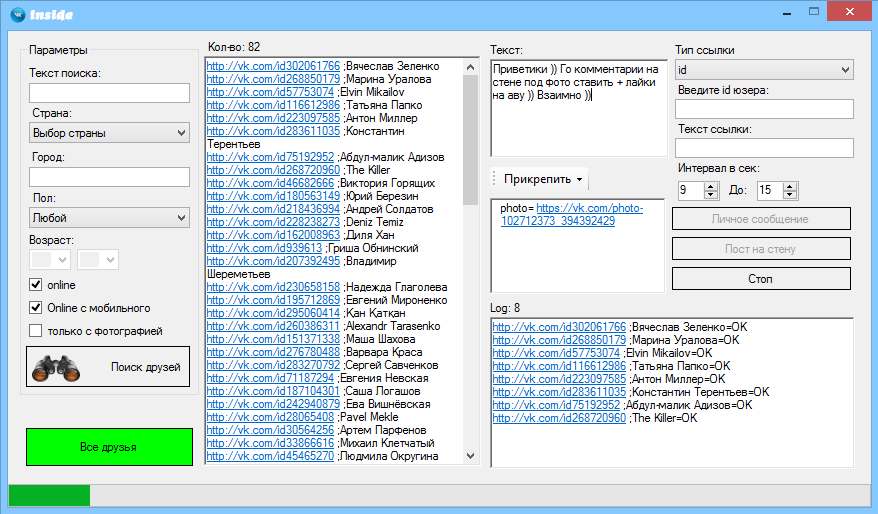The image size is (878, 514).
Task: Click the green progress bar at bottom
Action: tap(49, 496)
